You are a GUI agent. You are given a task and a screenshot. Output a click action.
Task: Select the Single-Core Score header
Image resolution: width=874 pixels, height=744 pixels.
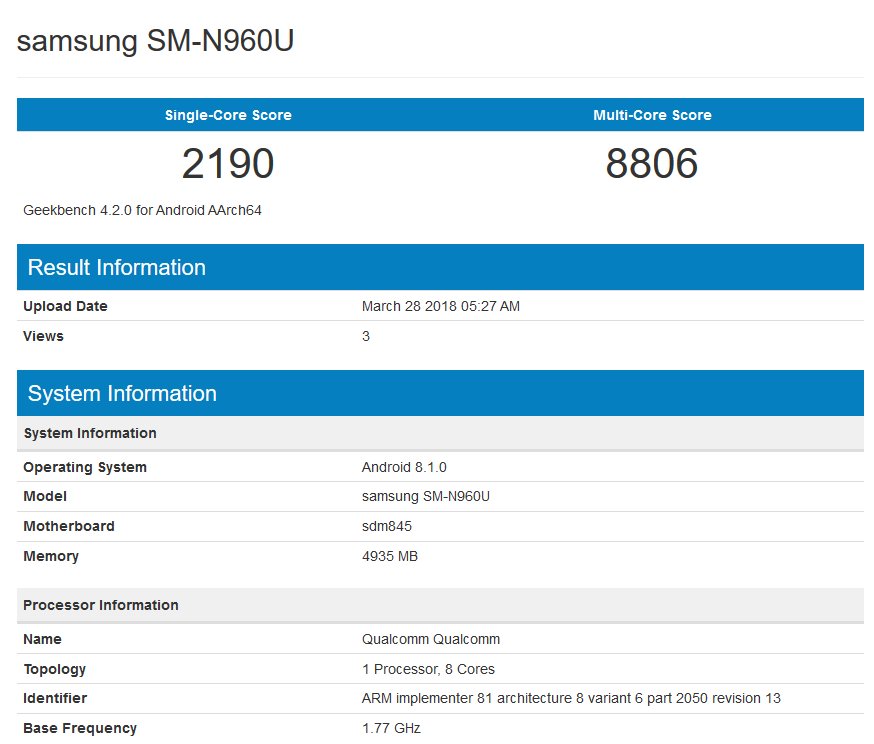tap(228, 114)
